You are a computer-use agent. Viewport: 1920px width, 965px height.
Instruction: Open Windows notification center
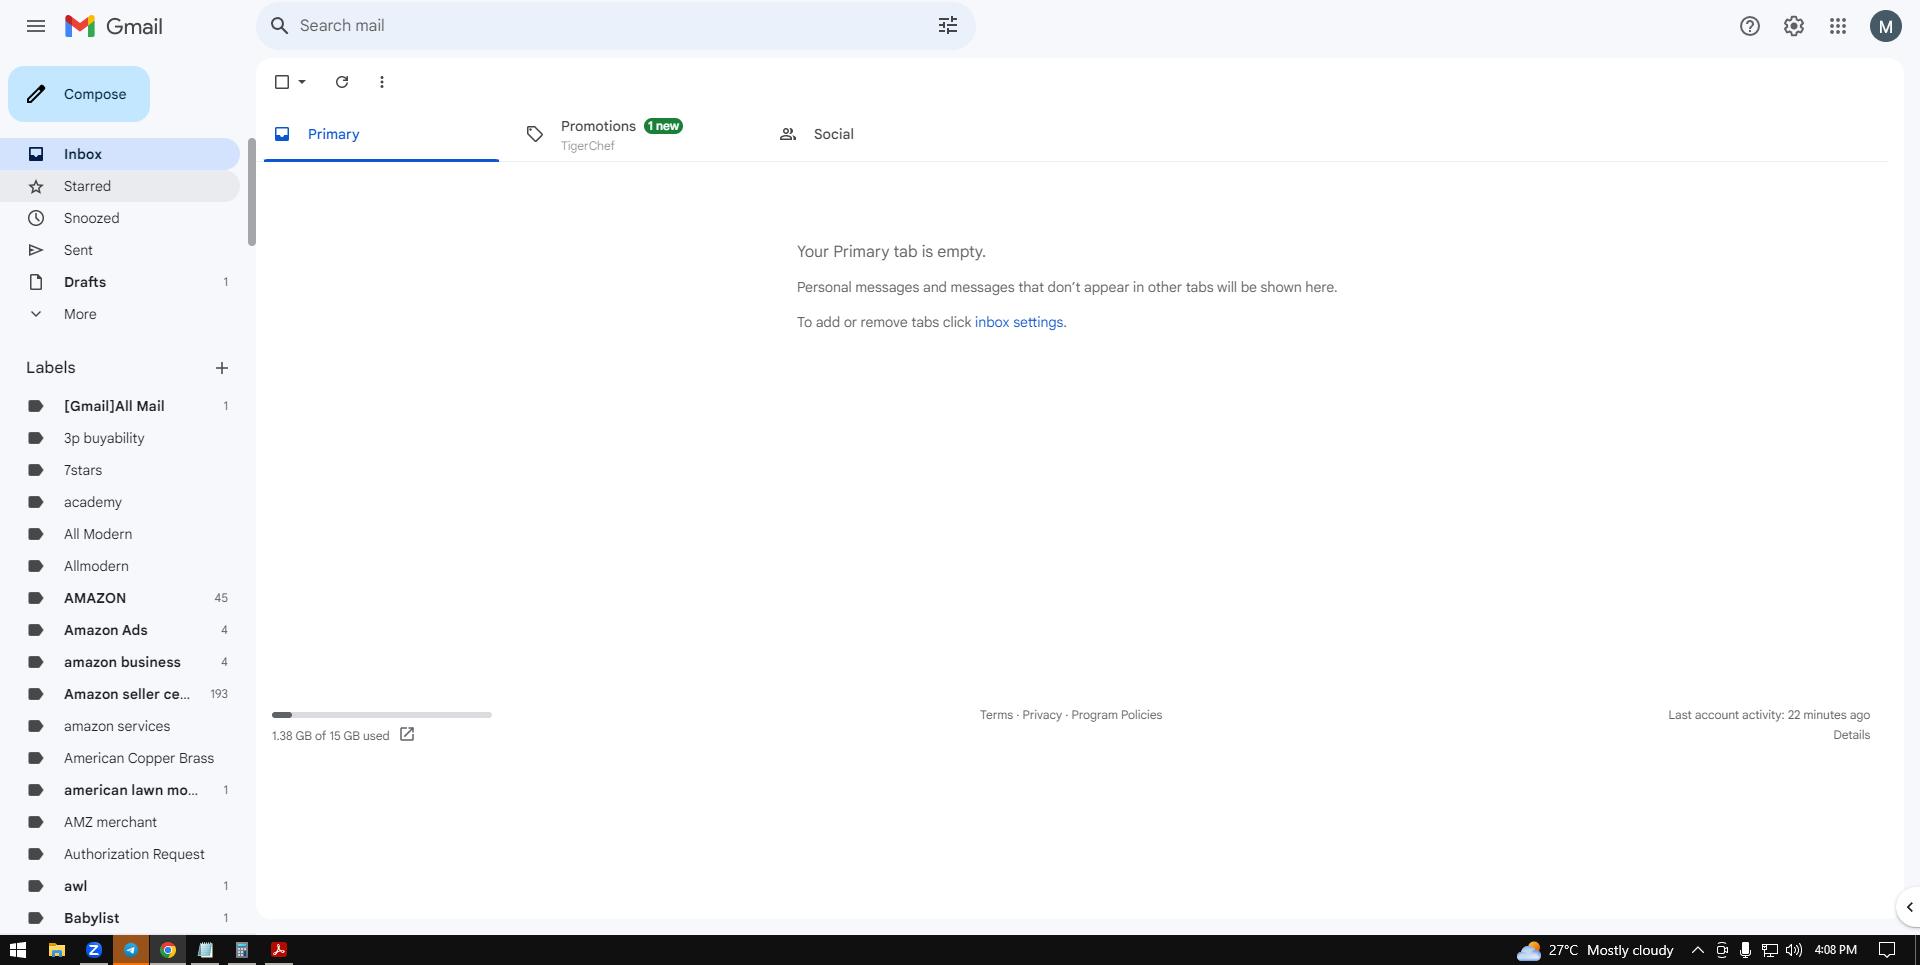click(1887, 950)
